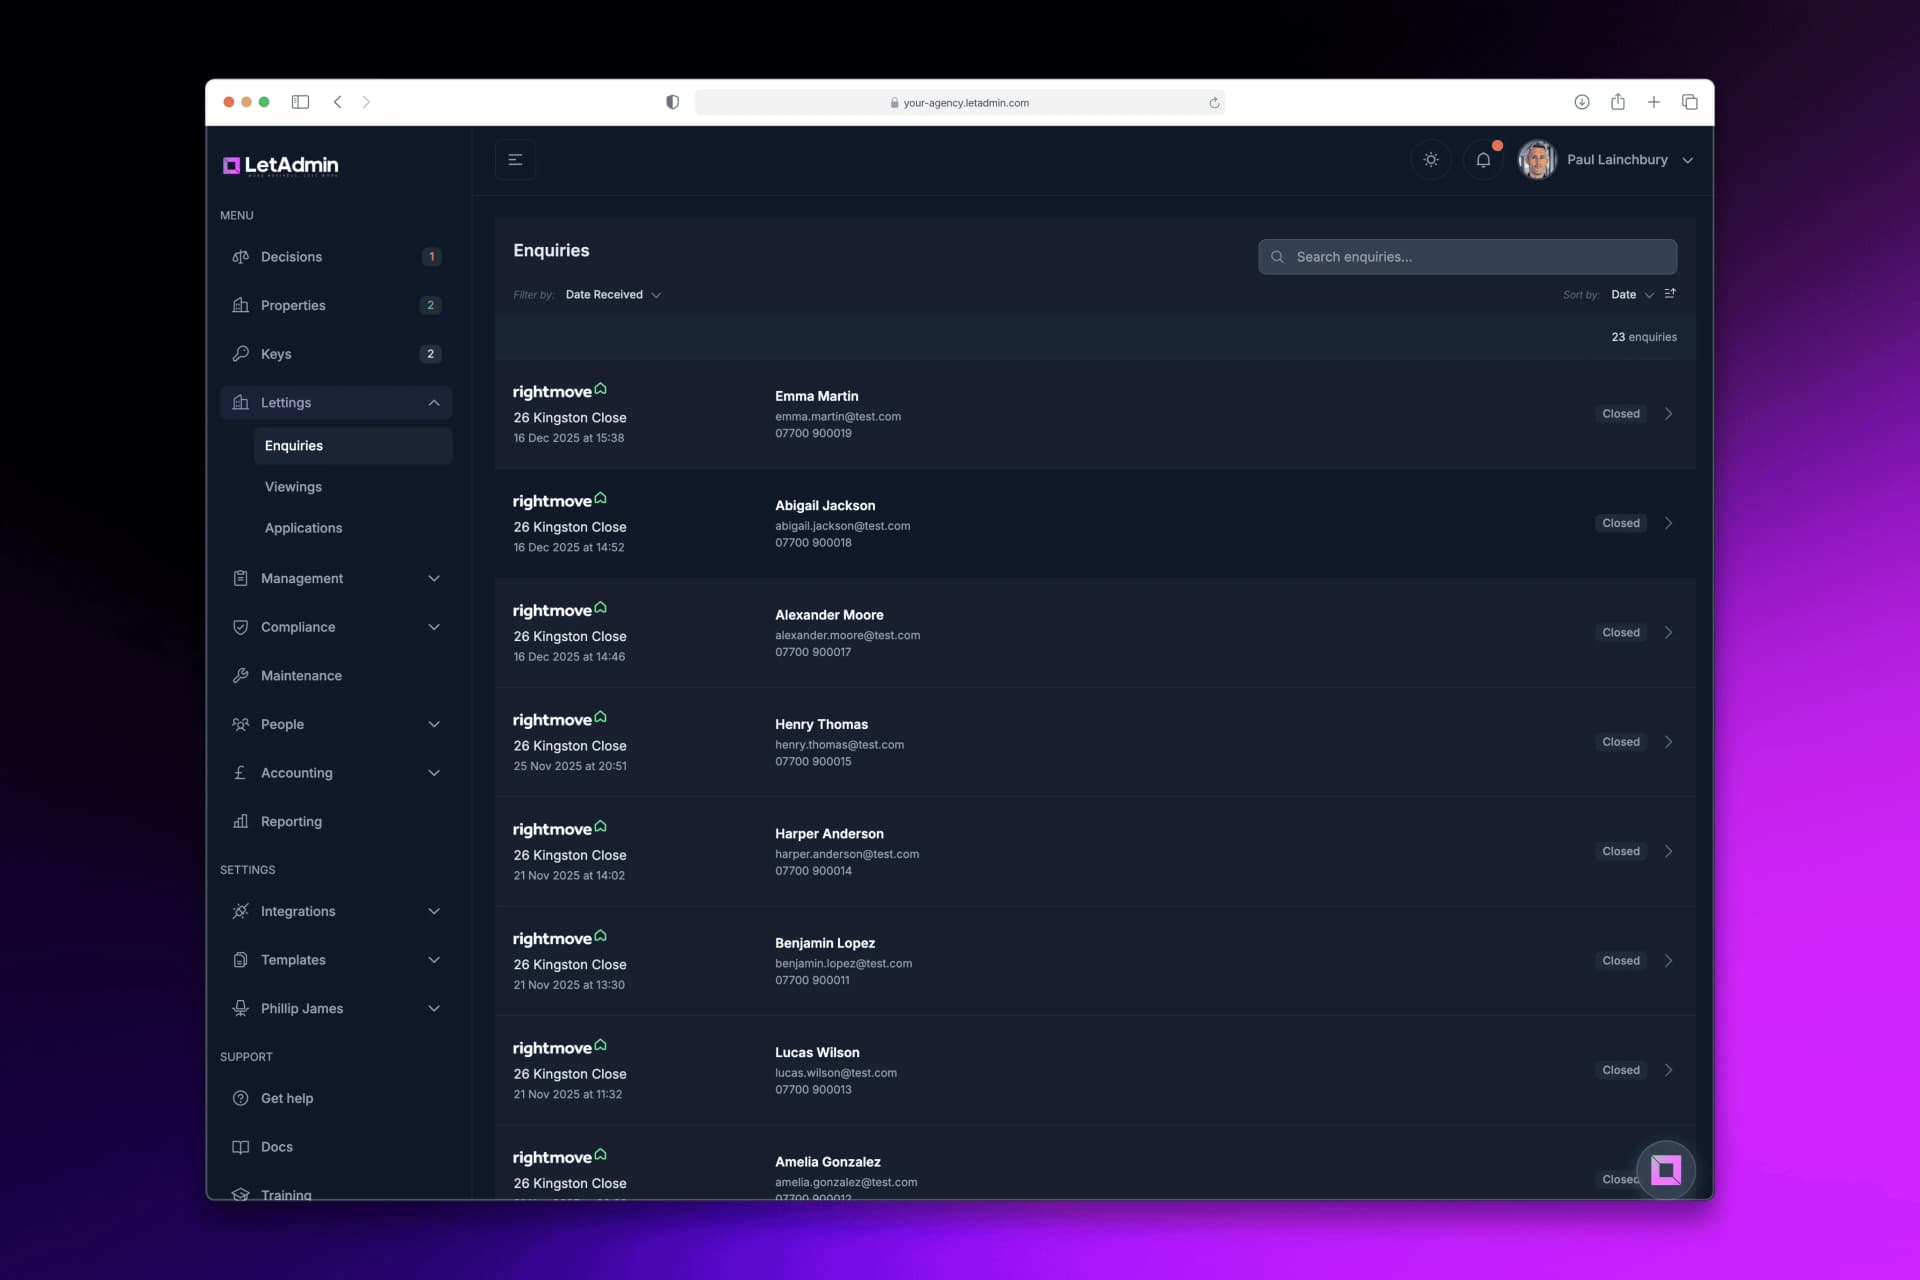Open the Get help support link
The width and height of the screenshot is (1920, 1280).
tap(286, 1097)
